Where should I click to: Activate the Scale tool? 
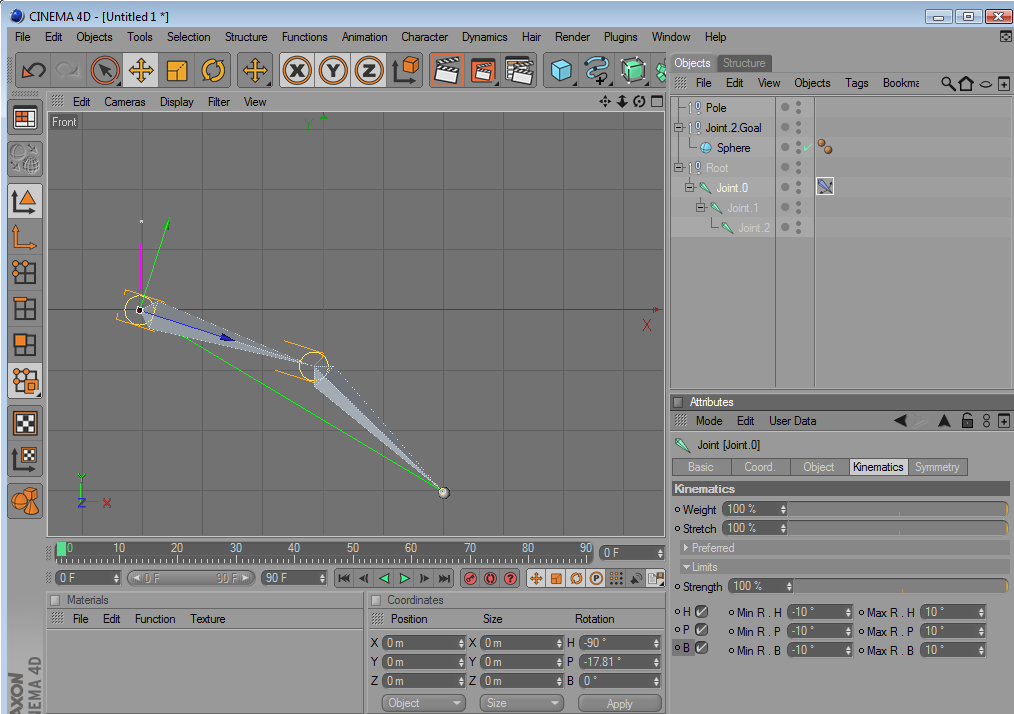(x=177, y=70)
